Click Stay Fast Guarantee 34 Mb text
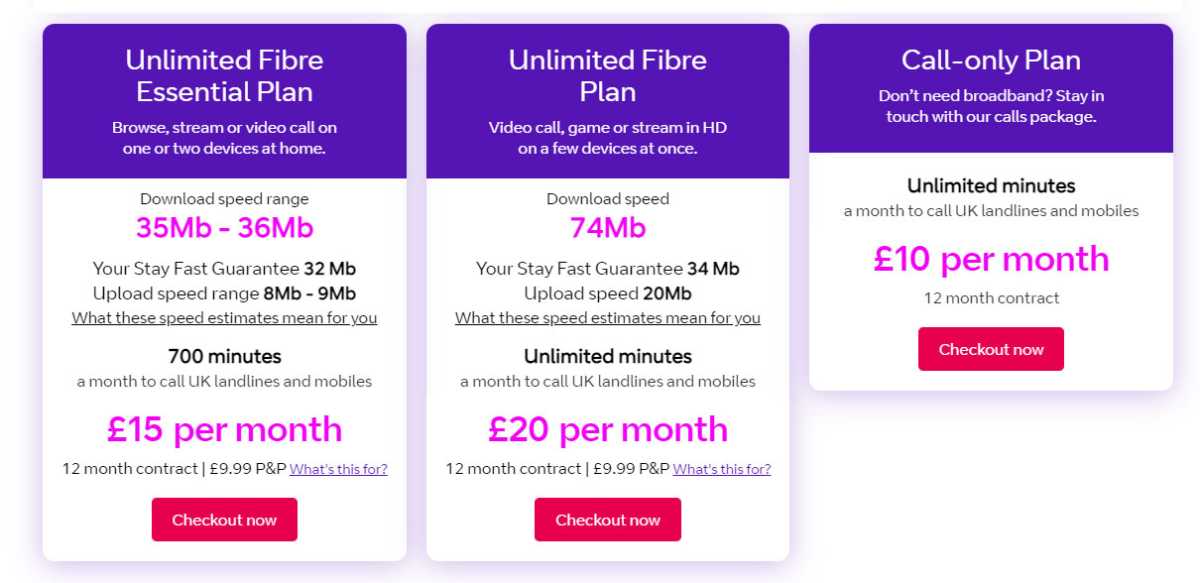This screenshot has height=583, width=1200. (x=608, y=269)
